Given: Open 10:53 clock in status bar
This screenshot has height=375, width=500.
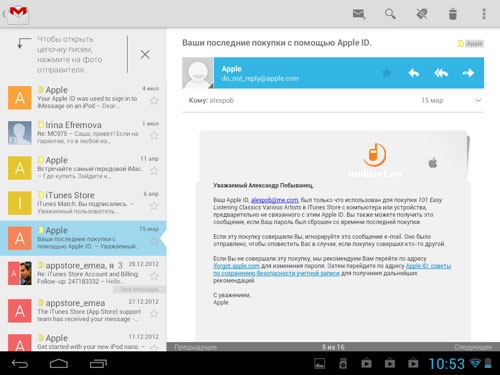Looking at the screenshot, I should coord(447,364).
